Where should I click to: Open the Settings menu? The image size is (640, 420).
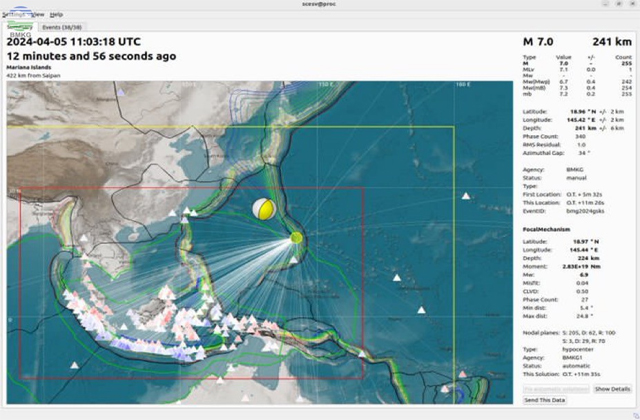pyautogui.click(x=14, y=15)
